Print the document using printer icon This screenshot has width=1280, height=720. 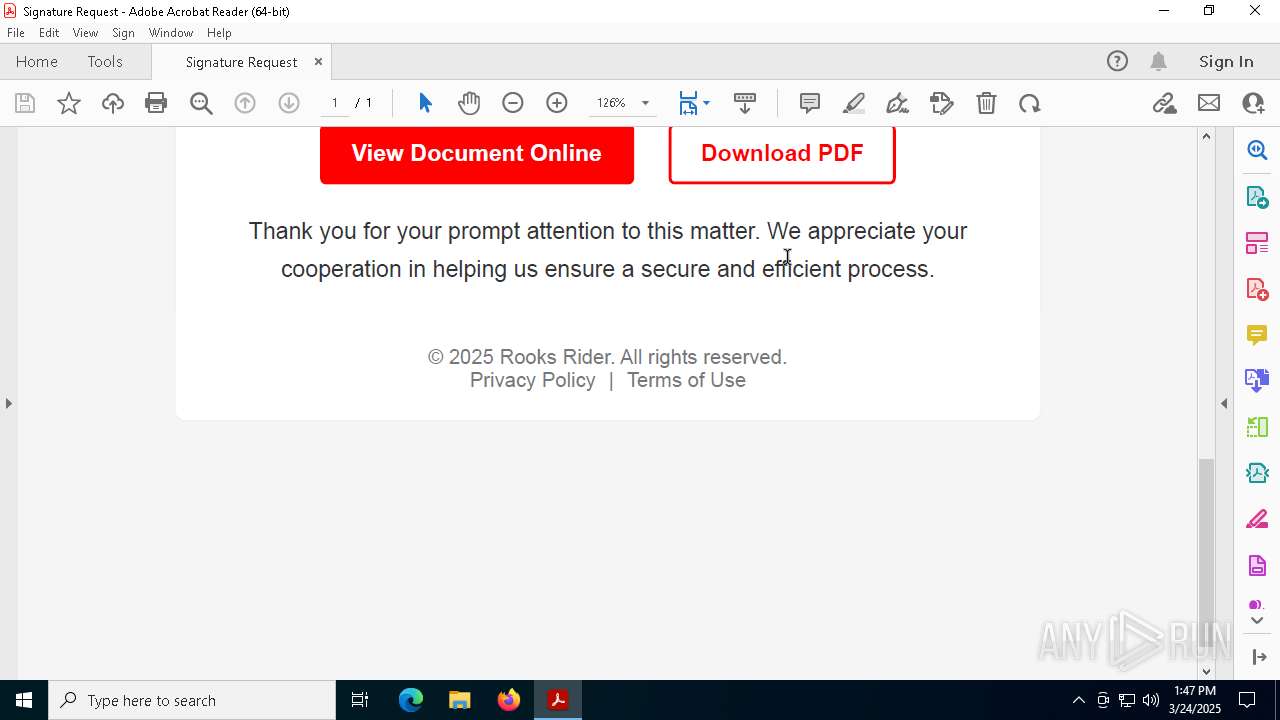[x=156, y=103]
